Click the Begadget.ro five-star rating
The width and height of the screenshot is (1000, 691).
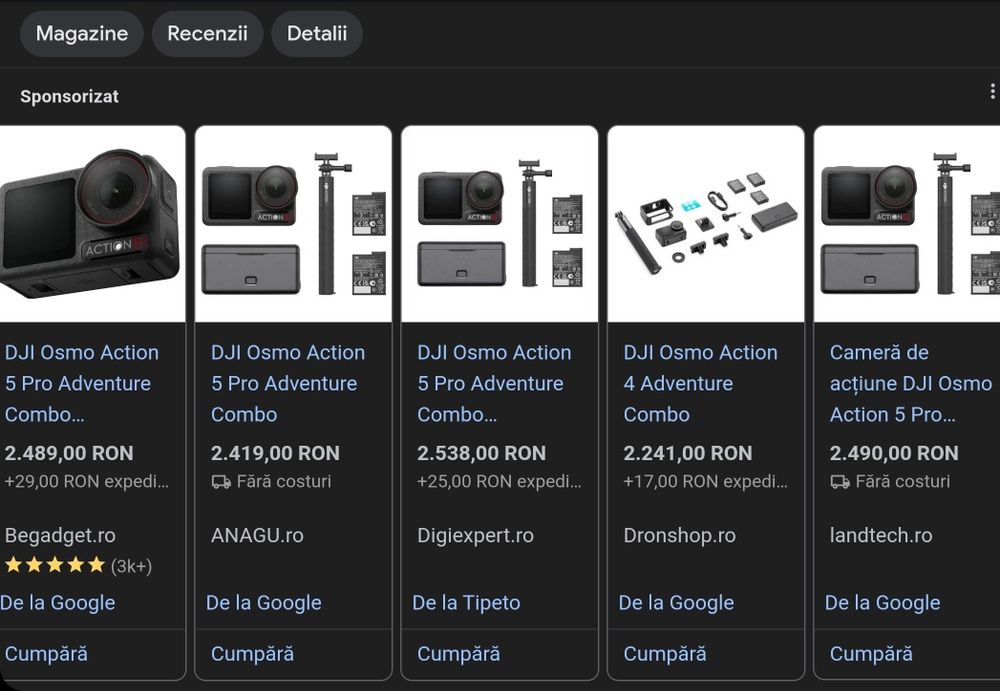55,566
